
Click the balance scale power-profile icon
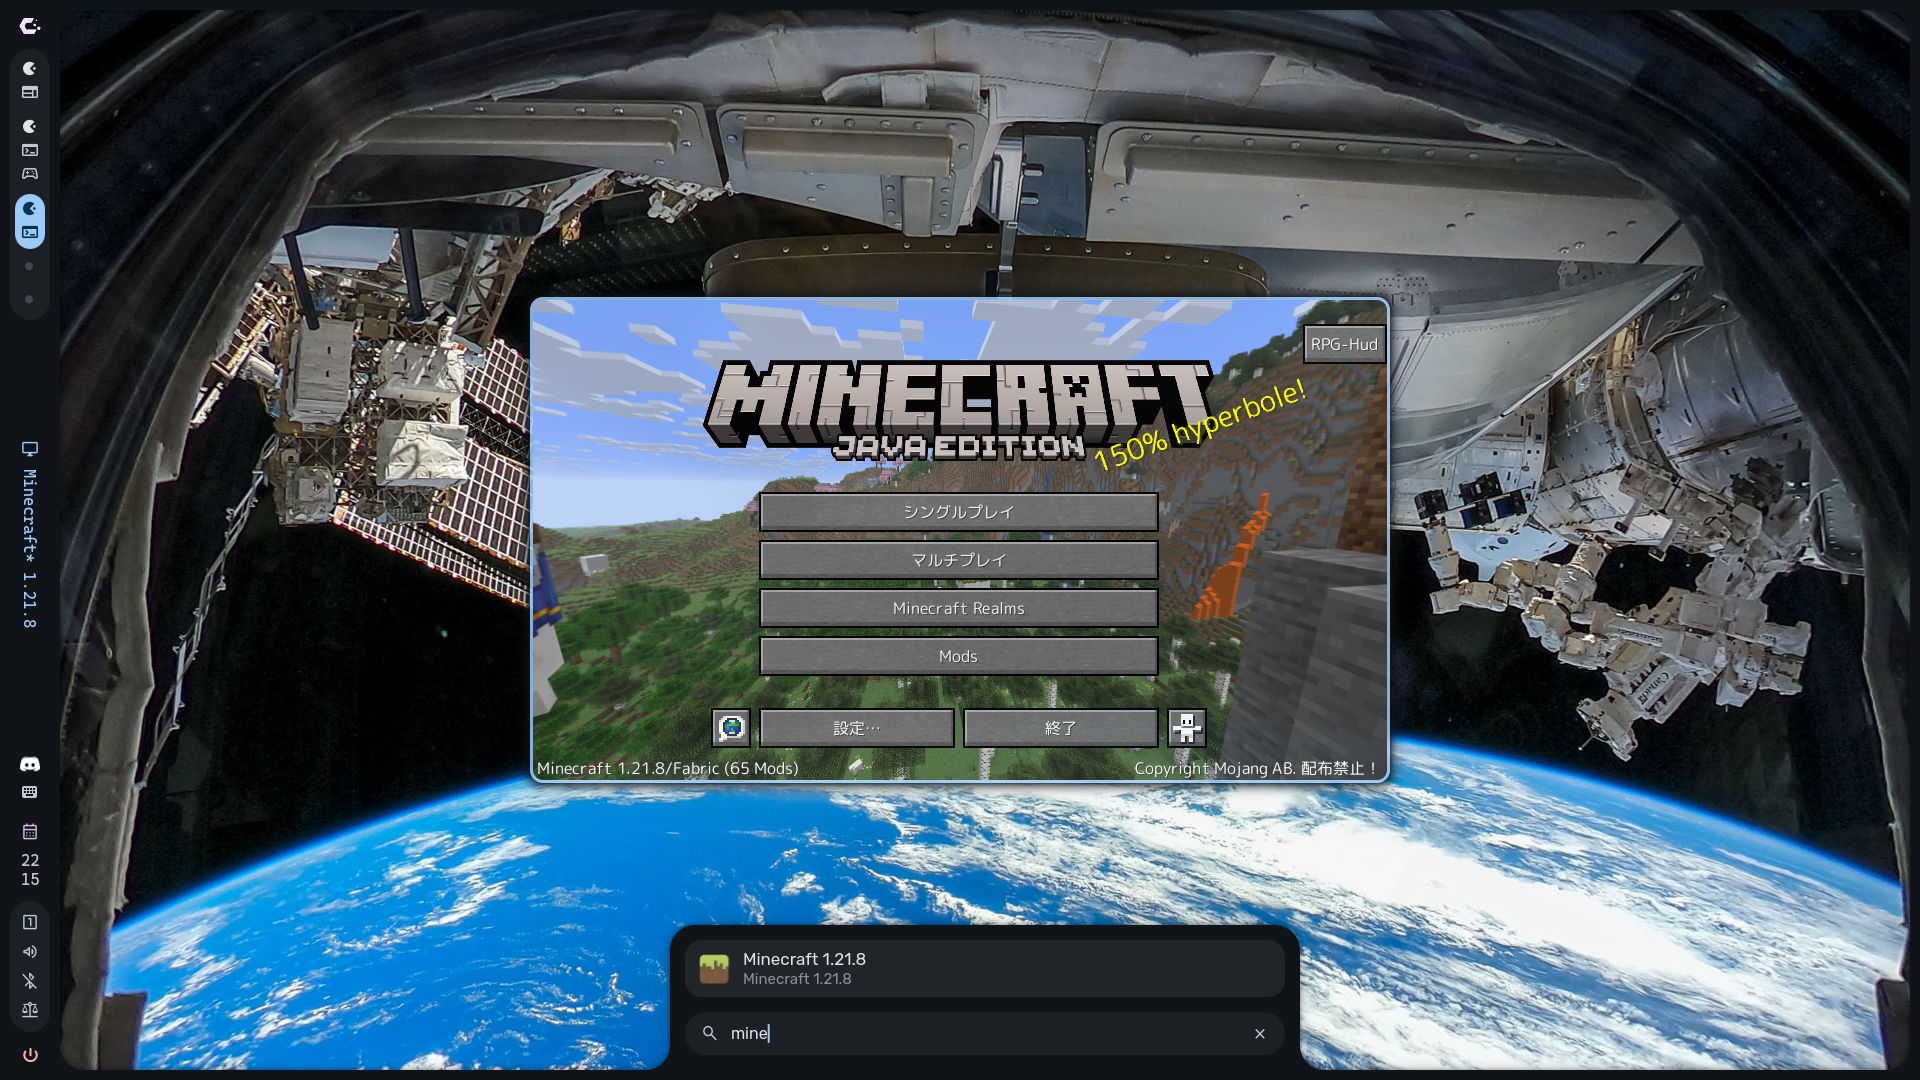tap(30, 1010)
